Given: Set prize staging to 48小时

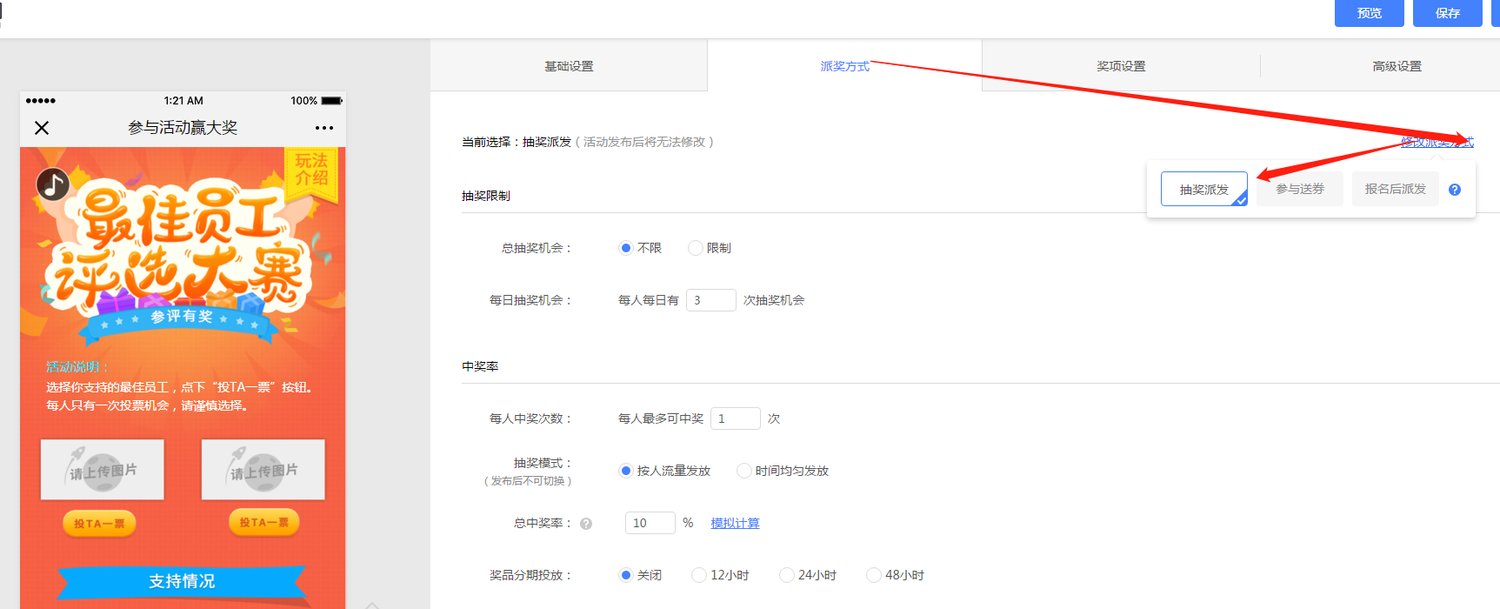Looking at the screenshot, I should point(874,575).
